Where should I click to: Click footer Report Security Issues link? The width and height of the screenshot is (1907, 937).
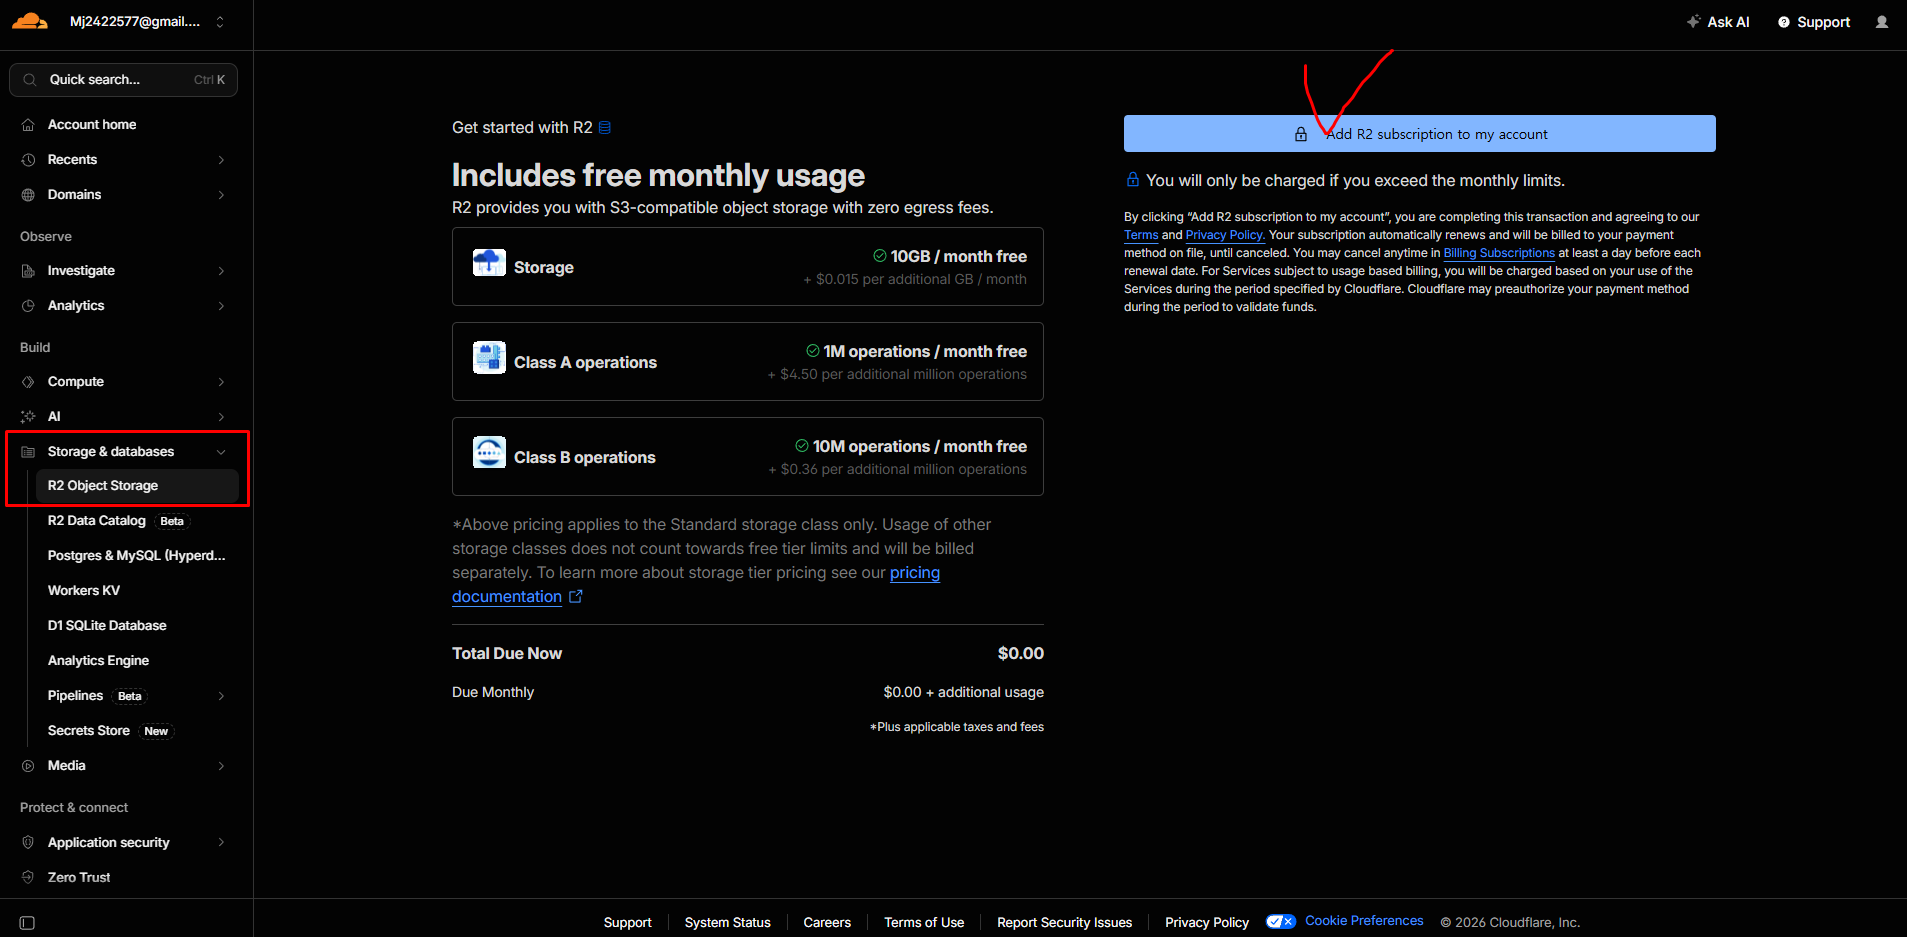click(1064, 923)
